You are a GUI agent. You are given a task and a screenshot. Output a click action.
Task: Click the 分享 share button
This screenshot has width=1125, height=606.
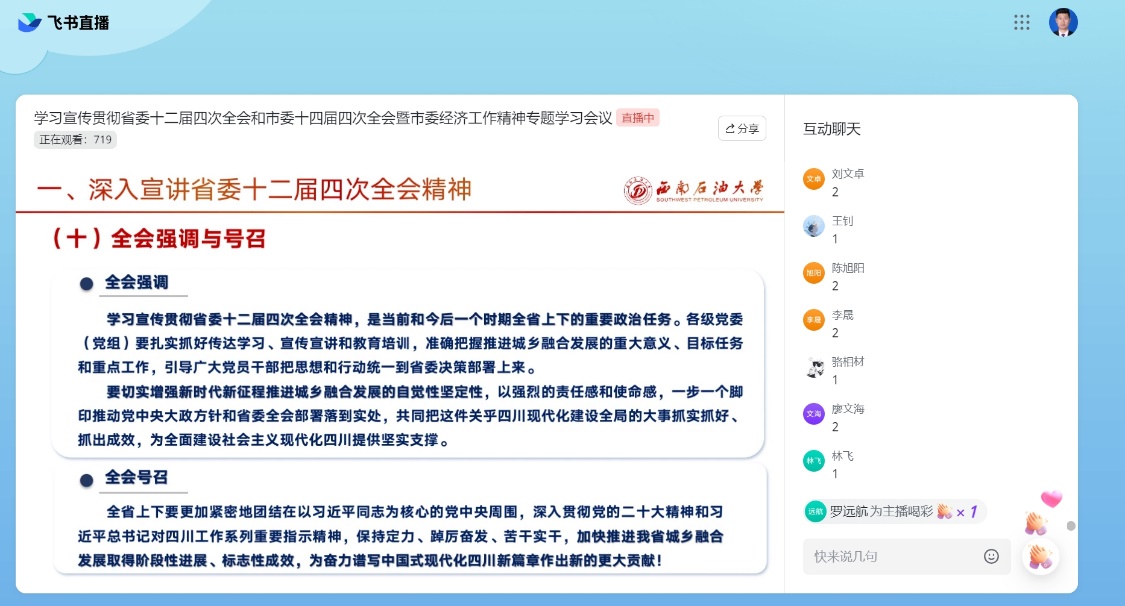[742, 128]
